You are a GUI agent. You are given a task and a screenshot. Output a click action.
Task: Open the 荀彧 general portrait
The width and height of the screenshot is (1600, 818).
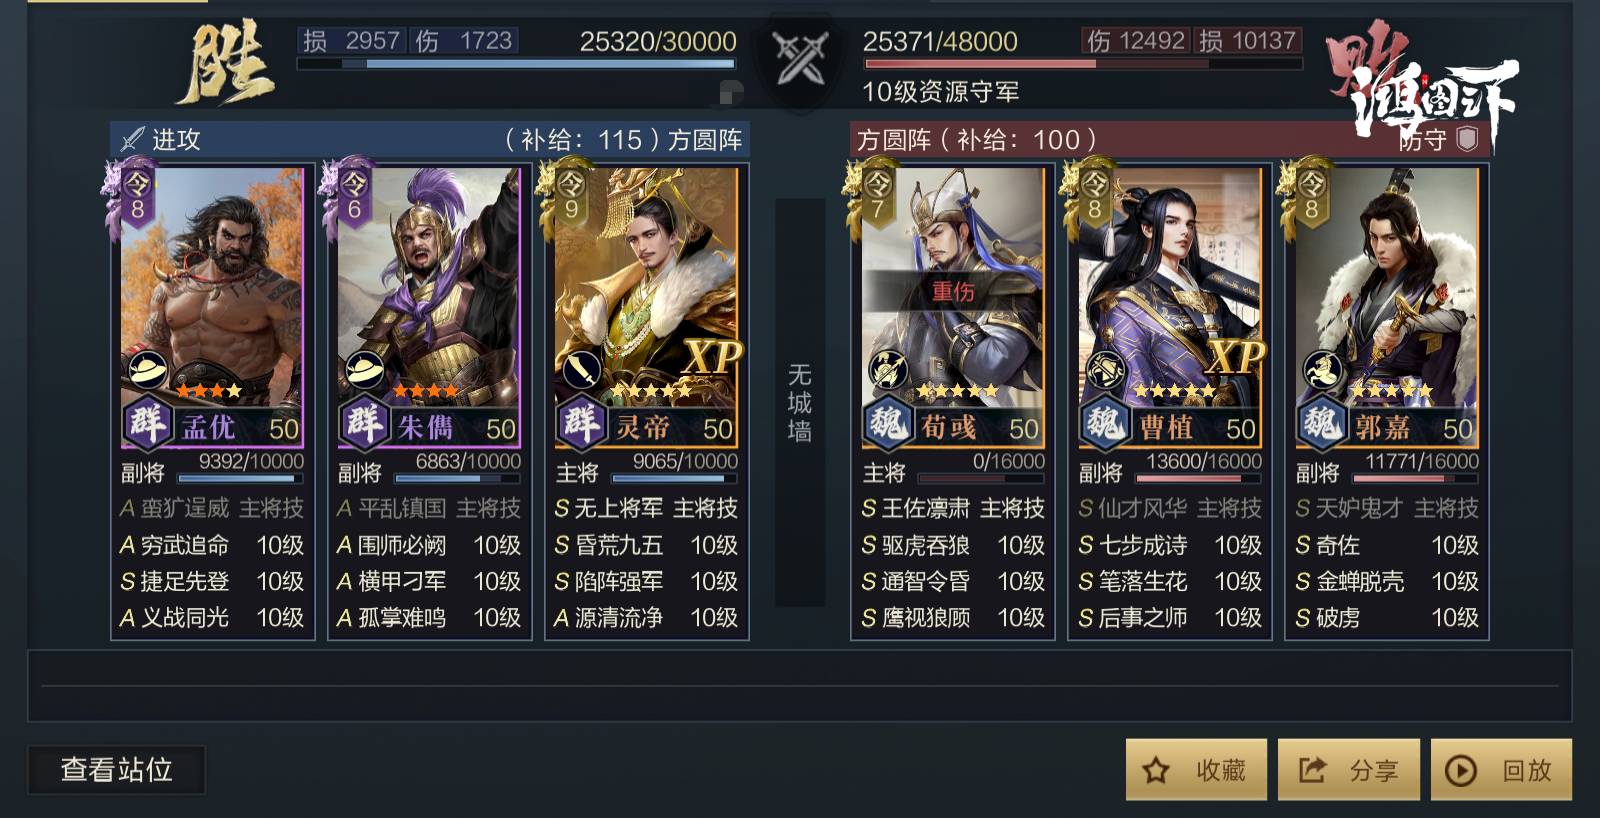pos(953,288)
